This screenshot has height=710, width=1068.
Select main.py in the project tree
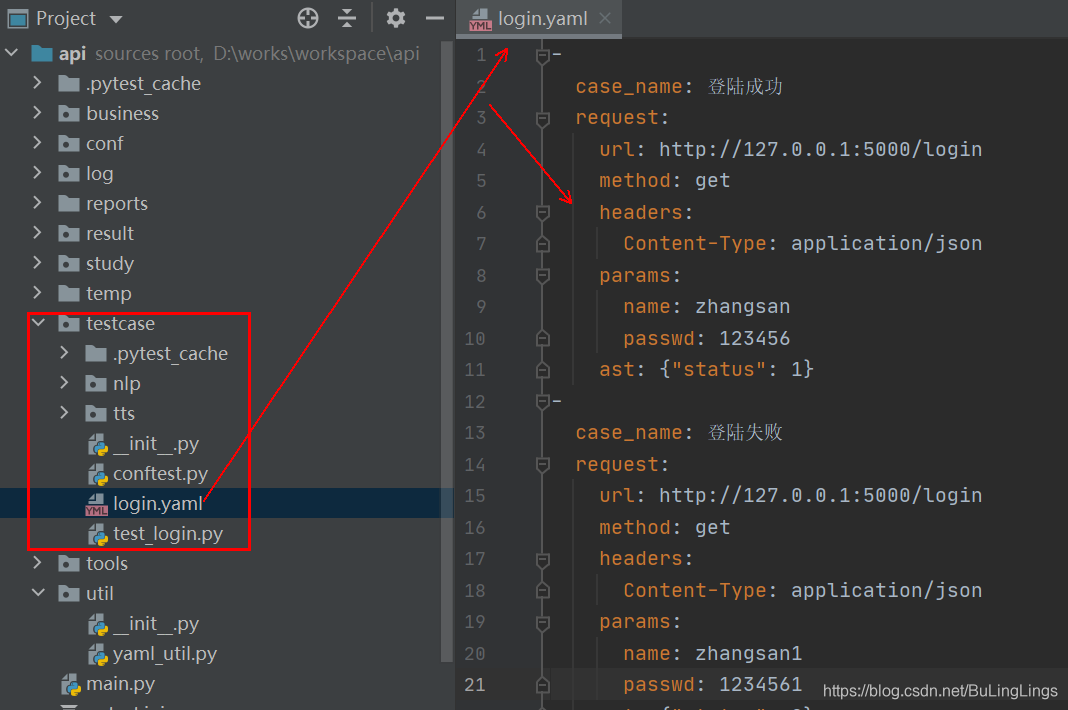click(121, 683)
